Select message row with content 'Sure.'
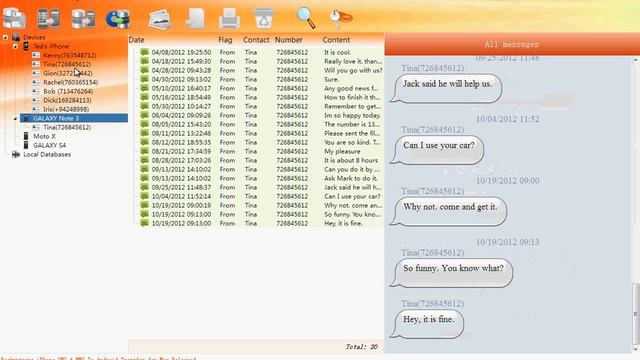Screen dimensions: 640x360 click(261, 79)
